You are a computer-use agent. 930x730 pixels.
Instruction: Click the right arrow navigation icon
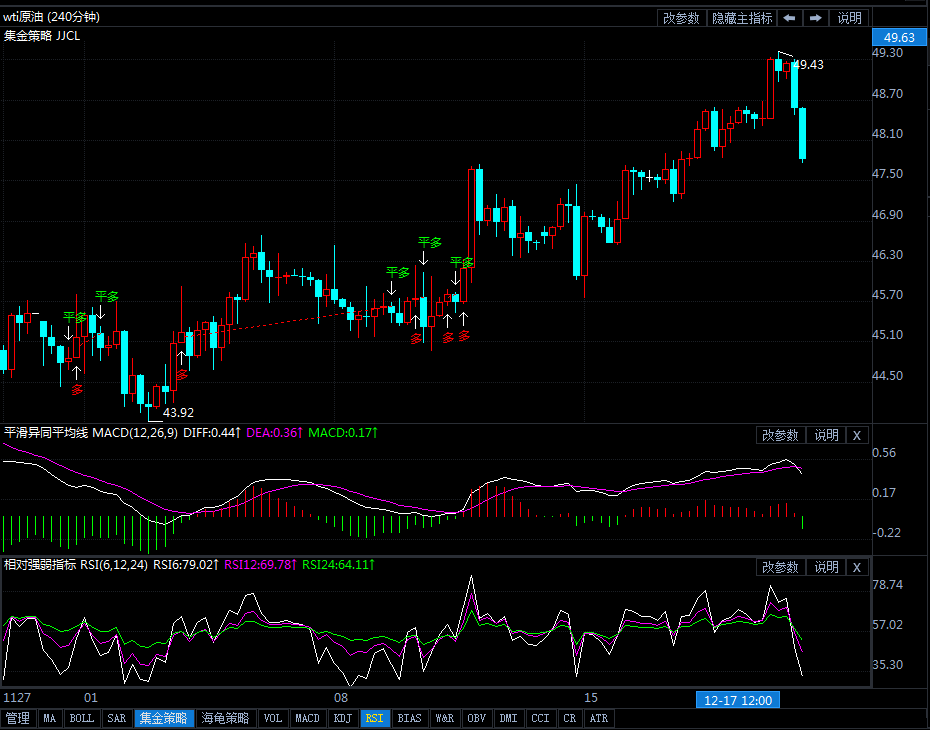point(816,18)
